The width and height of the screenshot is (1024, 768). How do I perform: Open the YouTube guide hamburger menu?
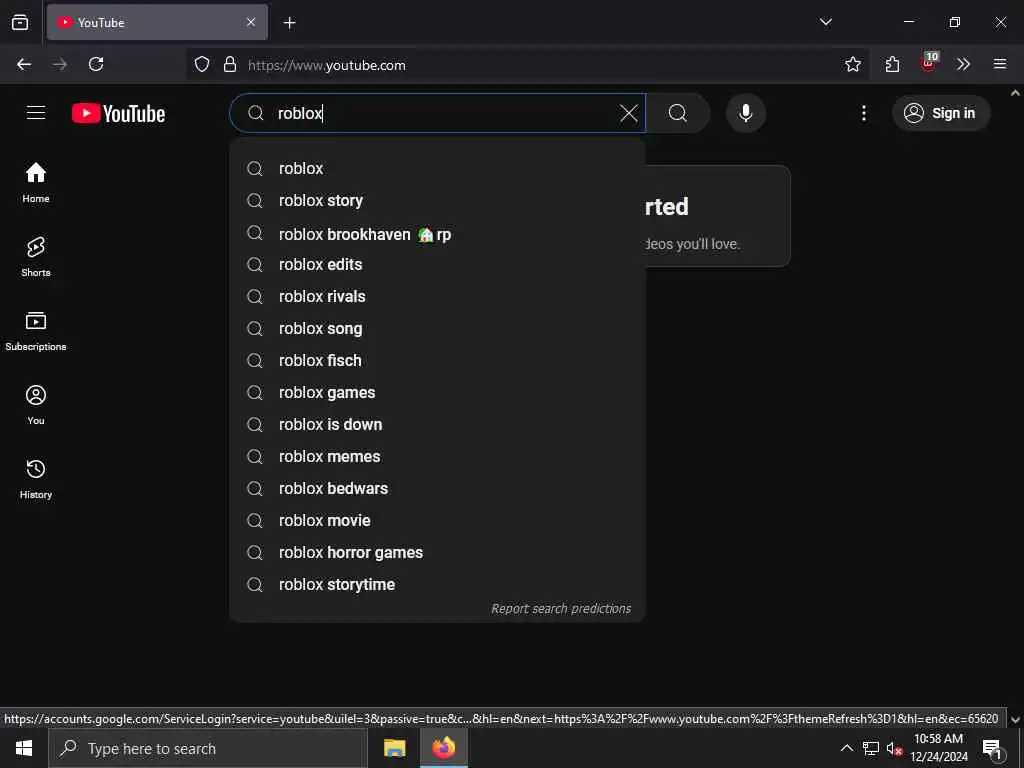36,113
